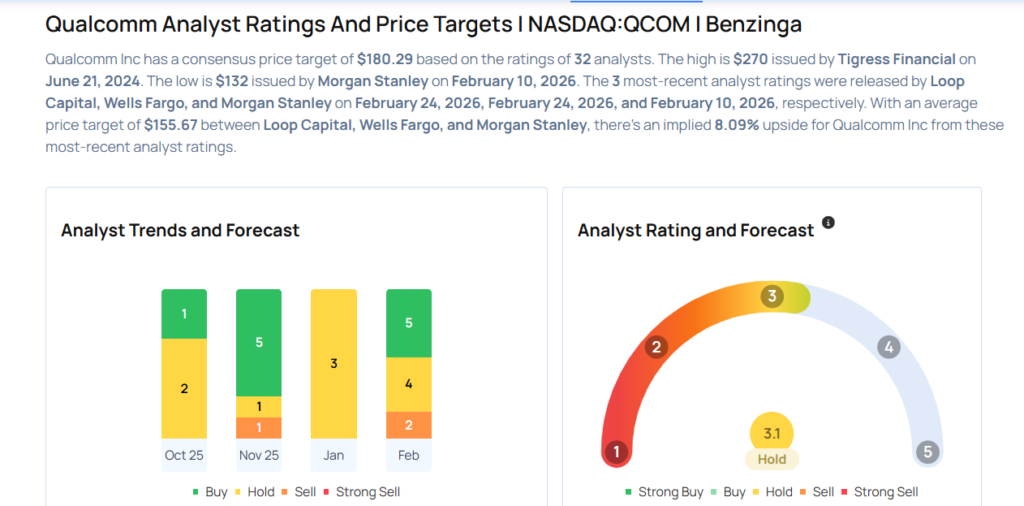1024x506 pixels.
Task: Click gauge marker number 3
Action: (771, 296)
